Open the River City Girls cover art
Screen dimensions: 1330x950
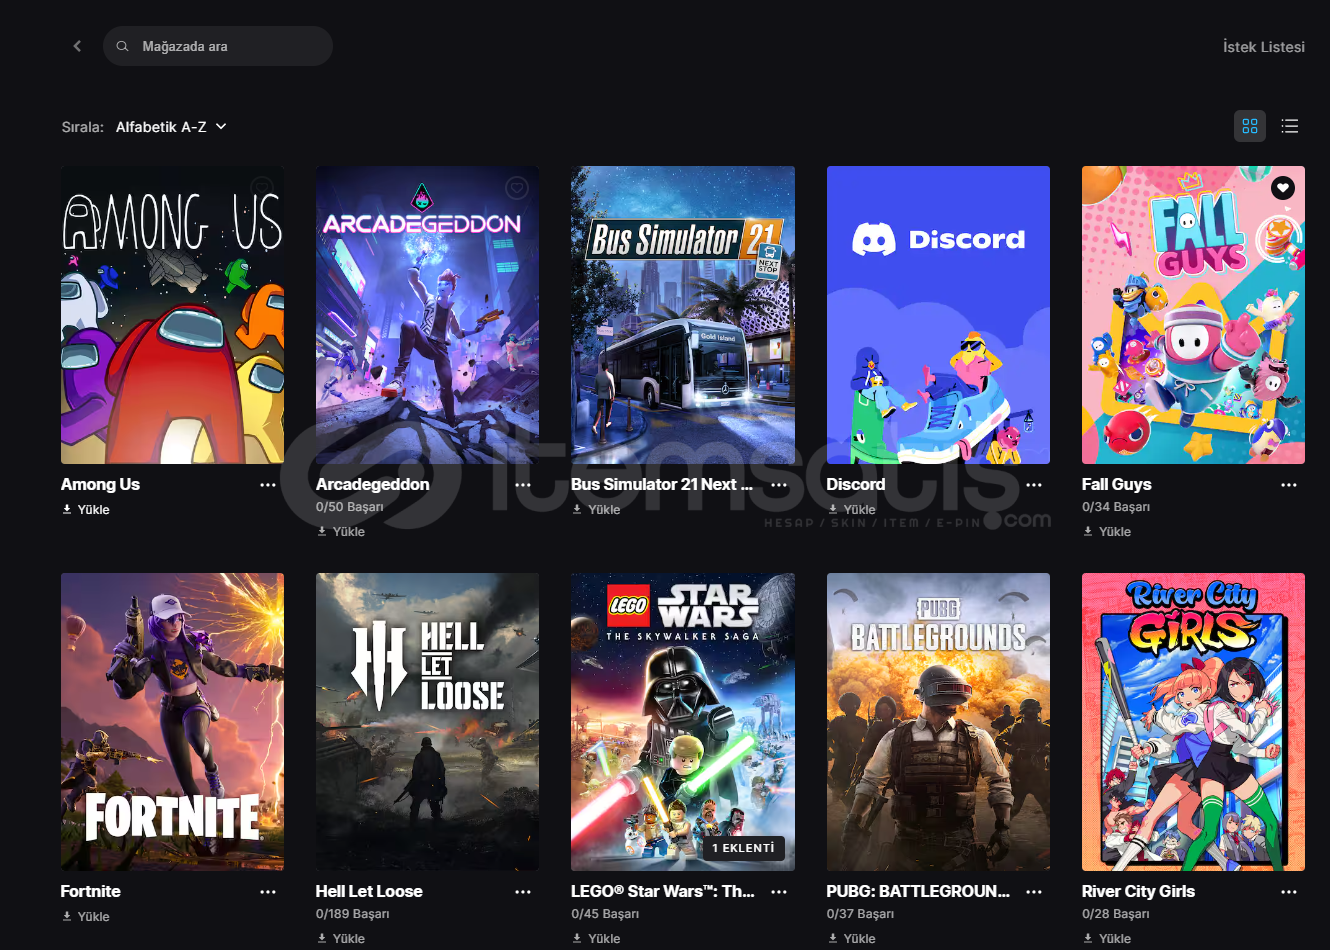[x=1193, y=722]
